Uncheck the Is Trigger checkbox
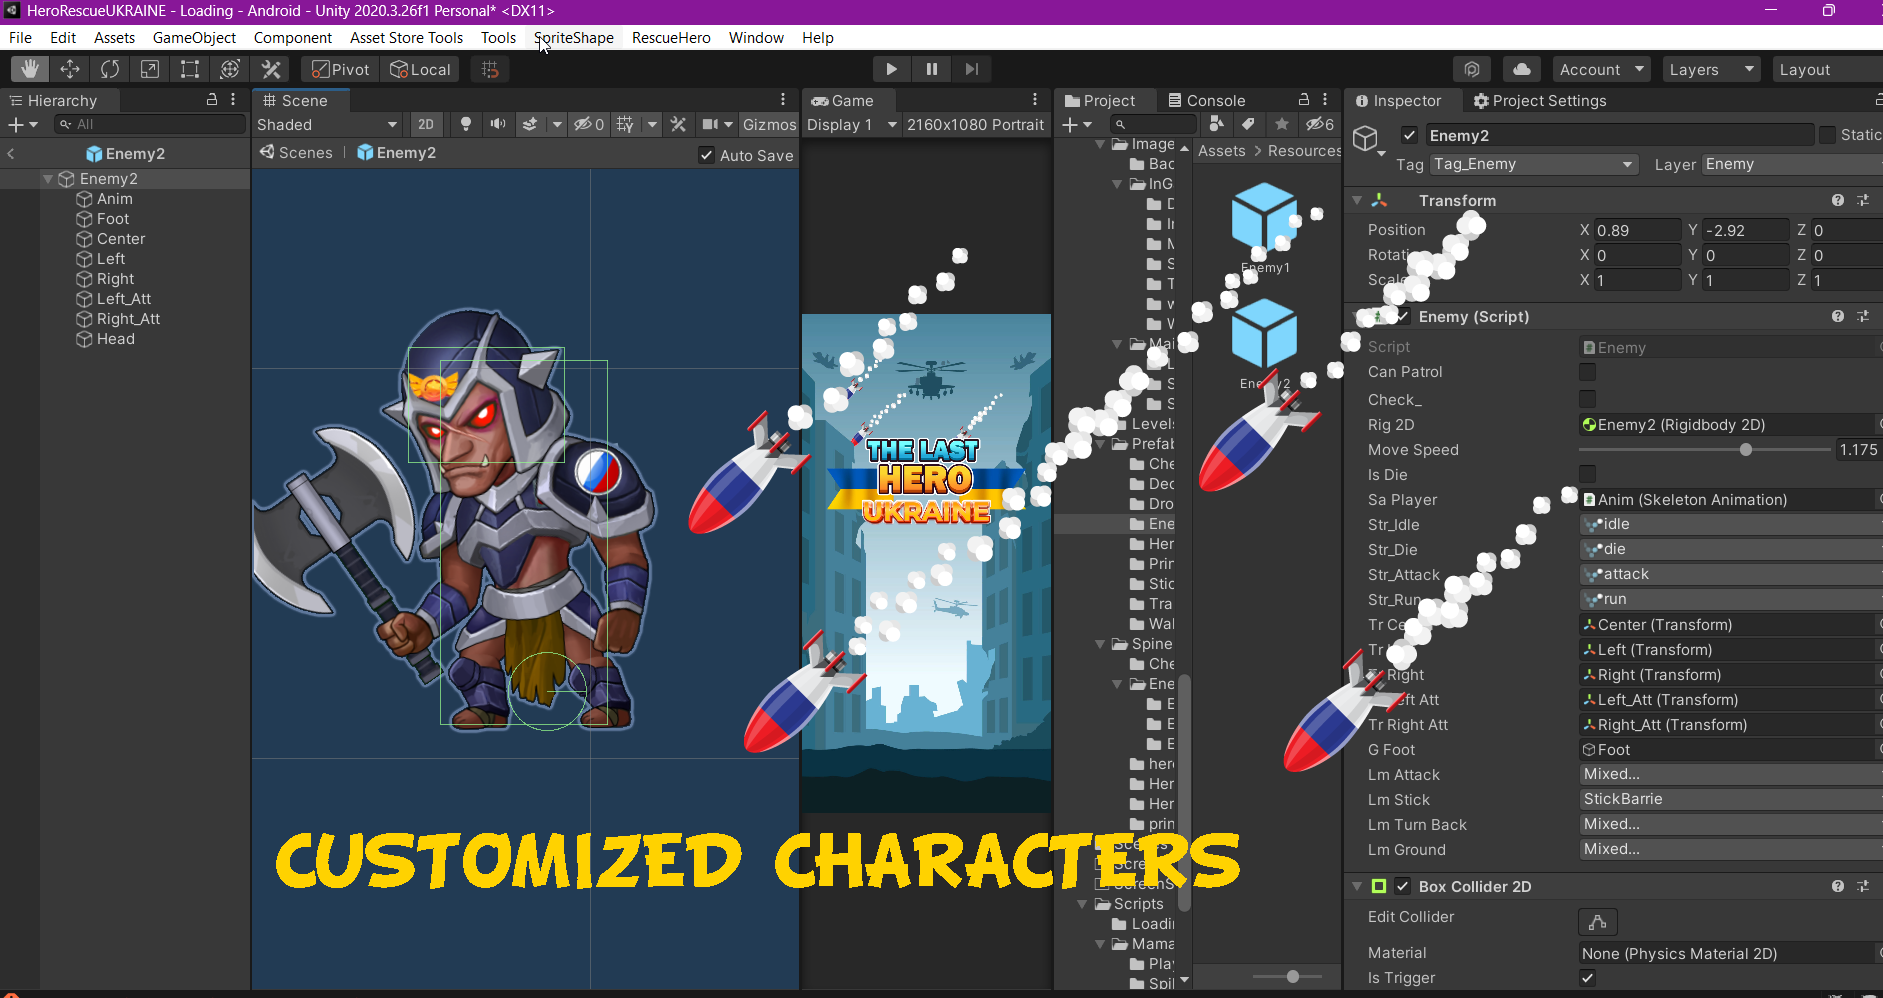Image resolution: width=1883 pixels, height=998 pixels. 1587,978
